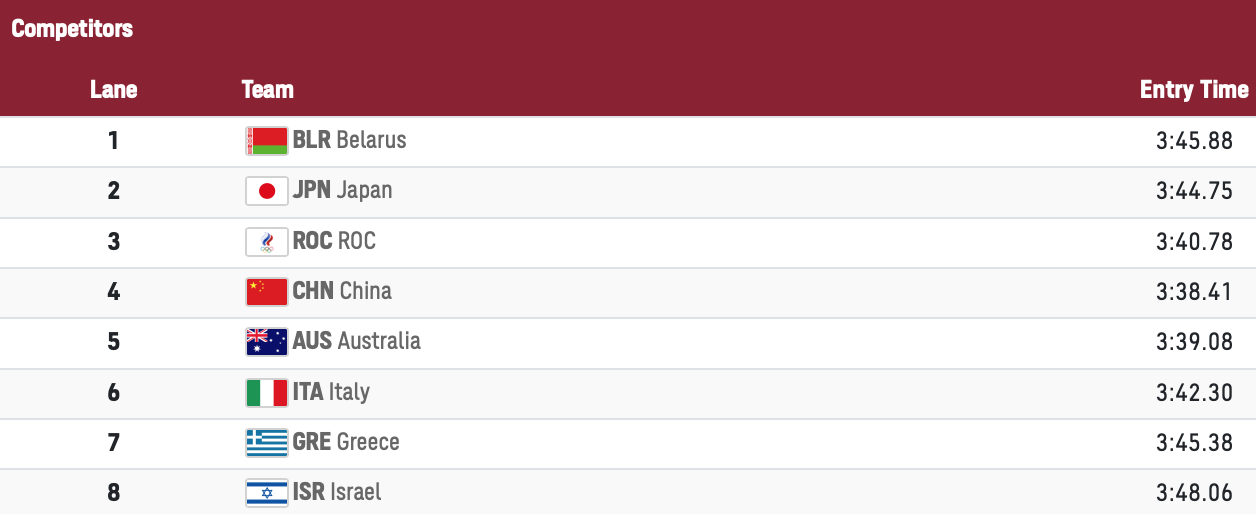This screenshot has height=514, width=1256.
Task: Open the AUS Australia team link
Action: [x=356, y=341]
